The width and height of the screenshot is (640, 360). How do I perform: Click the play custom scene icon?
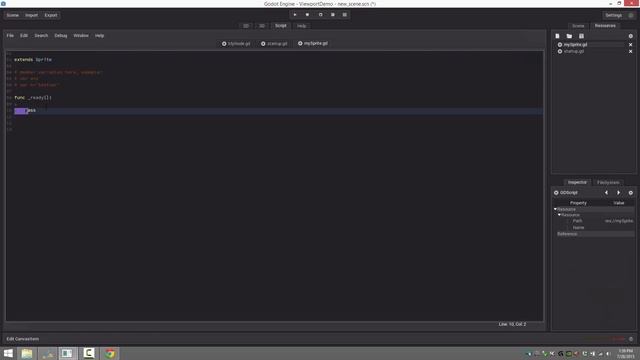click(x=333, y=15)
